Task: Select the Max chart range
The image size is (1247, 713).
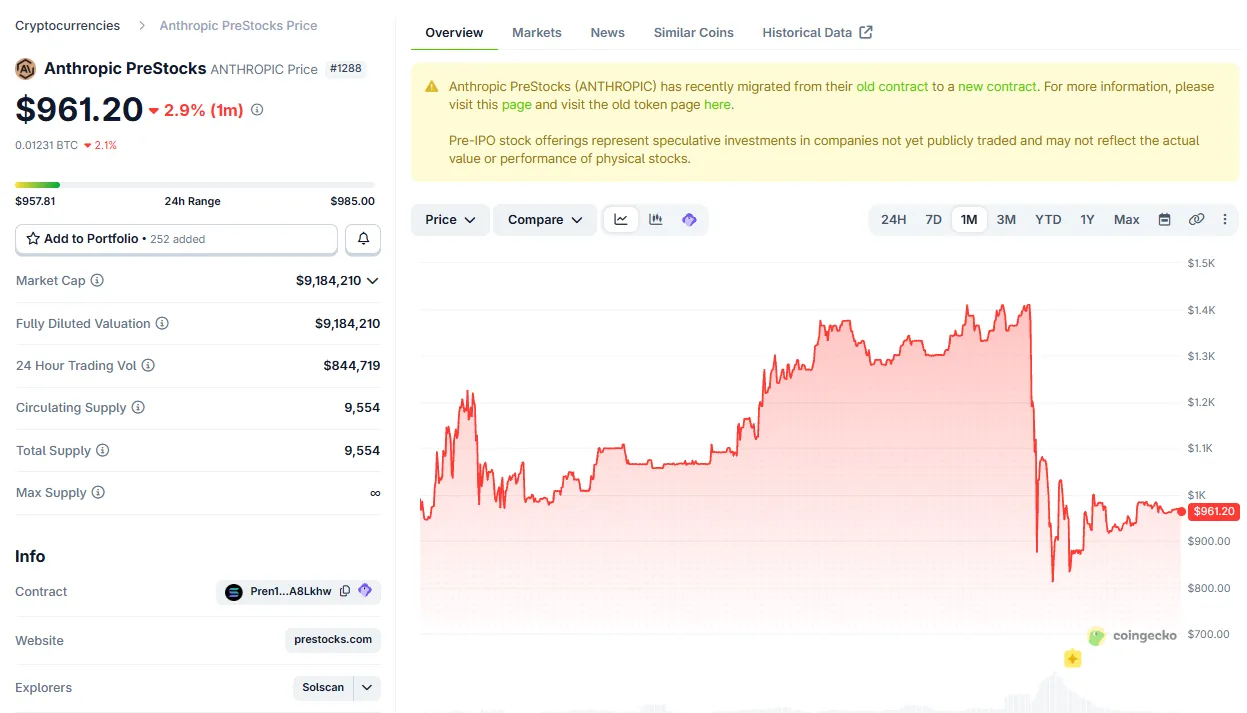Action: [1127, 220]
